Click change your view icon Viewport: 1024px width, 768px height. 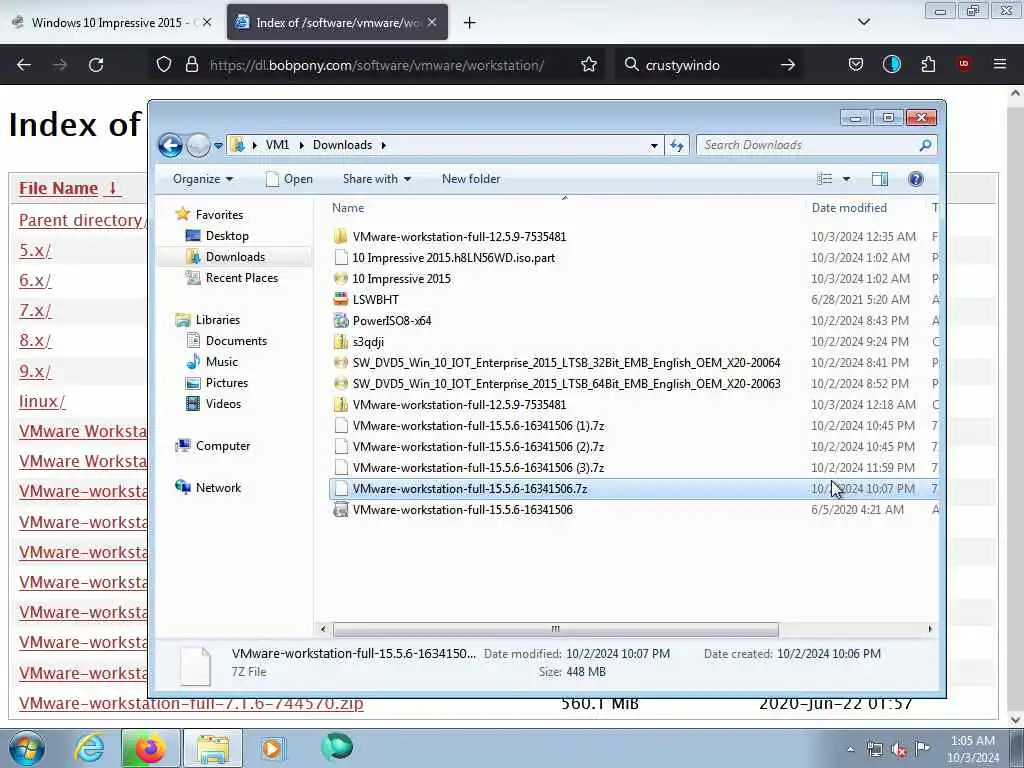825,179
